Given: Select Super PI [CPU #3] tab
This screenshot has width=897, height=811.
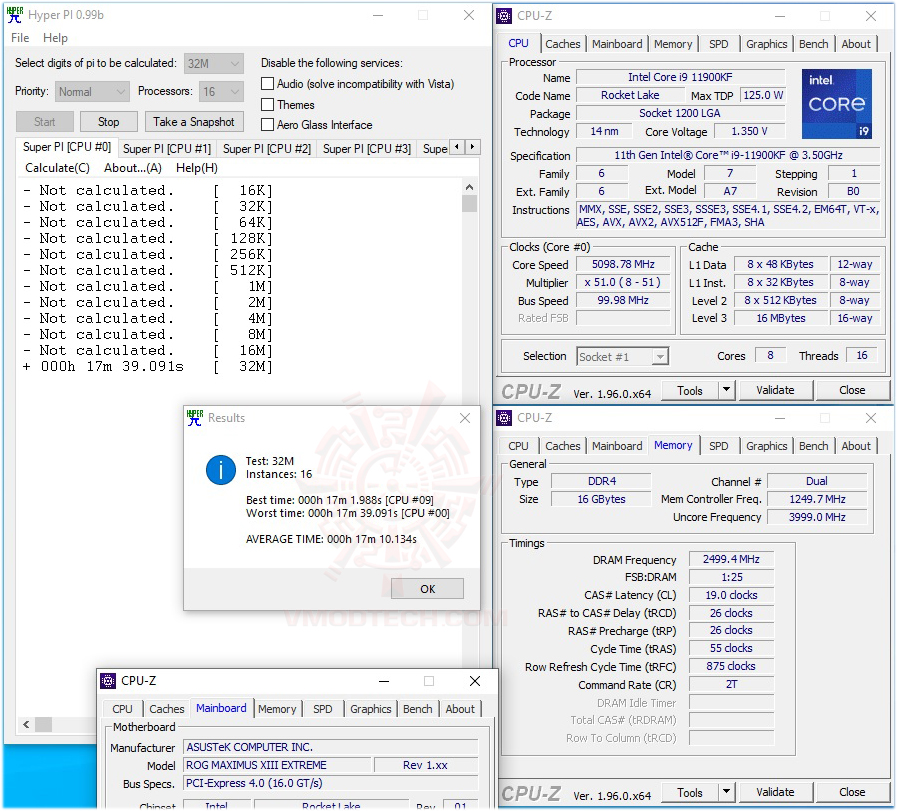Looking at the screenshot, I should point(367,149).
